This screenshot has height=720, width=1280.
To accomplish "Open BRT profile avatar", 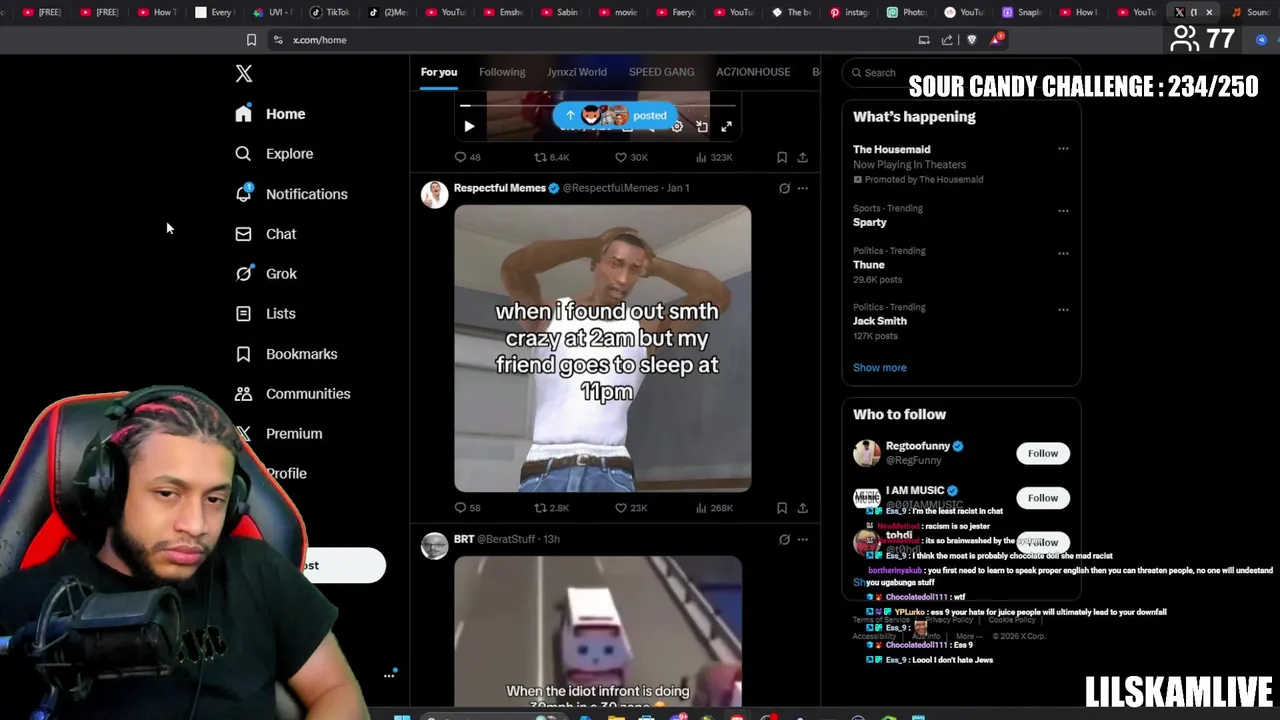I will [434, 546].
